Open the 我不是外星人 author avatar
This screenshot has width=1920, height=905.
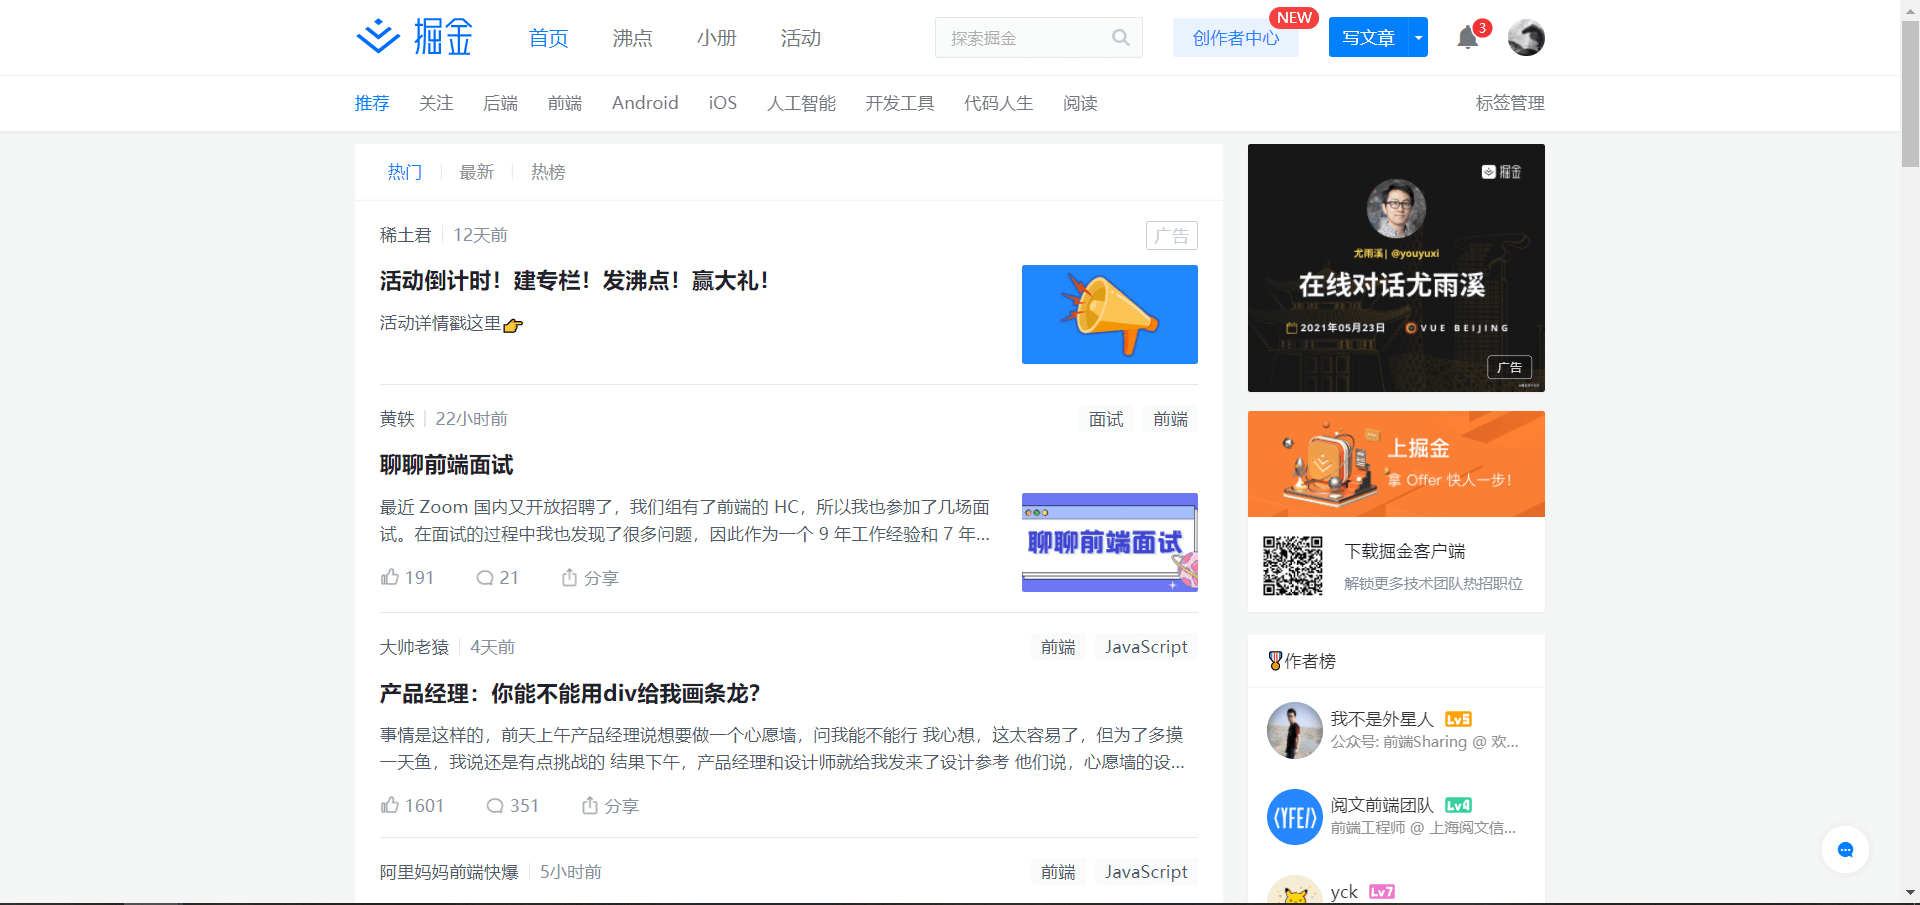click(x=1295, y=731)
